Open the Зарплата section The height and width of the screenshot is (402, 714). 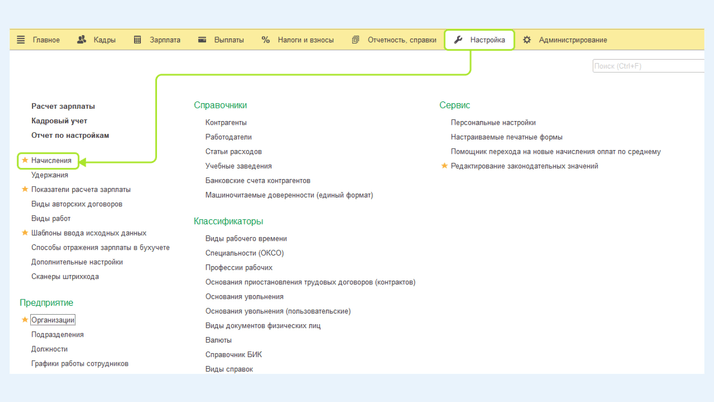click(165, 40)
